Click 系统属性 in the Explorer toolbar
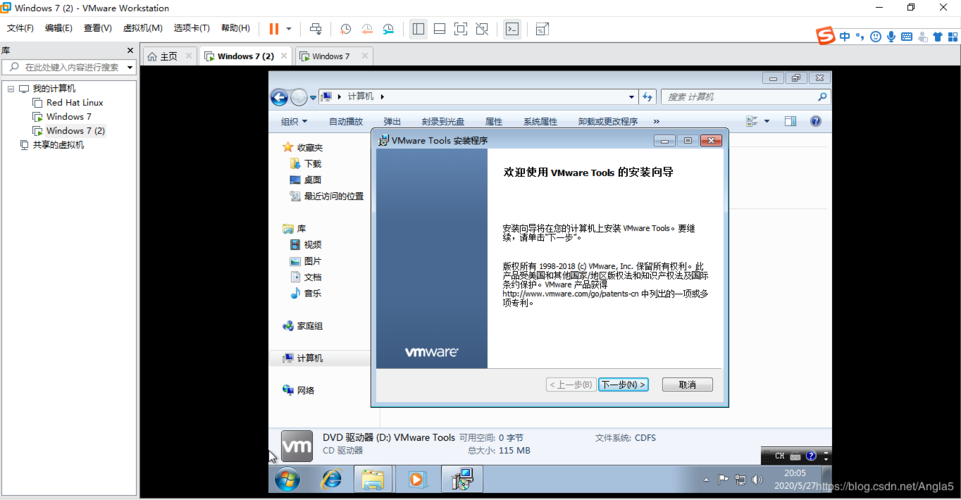961x500 pixels. (540, 121)
